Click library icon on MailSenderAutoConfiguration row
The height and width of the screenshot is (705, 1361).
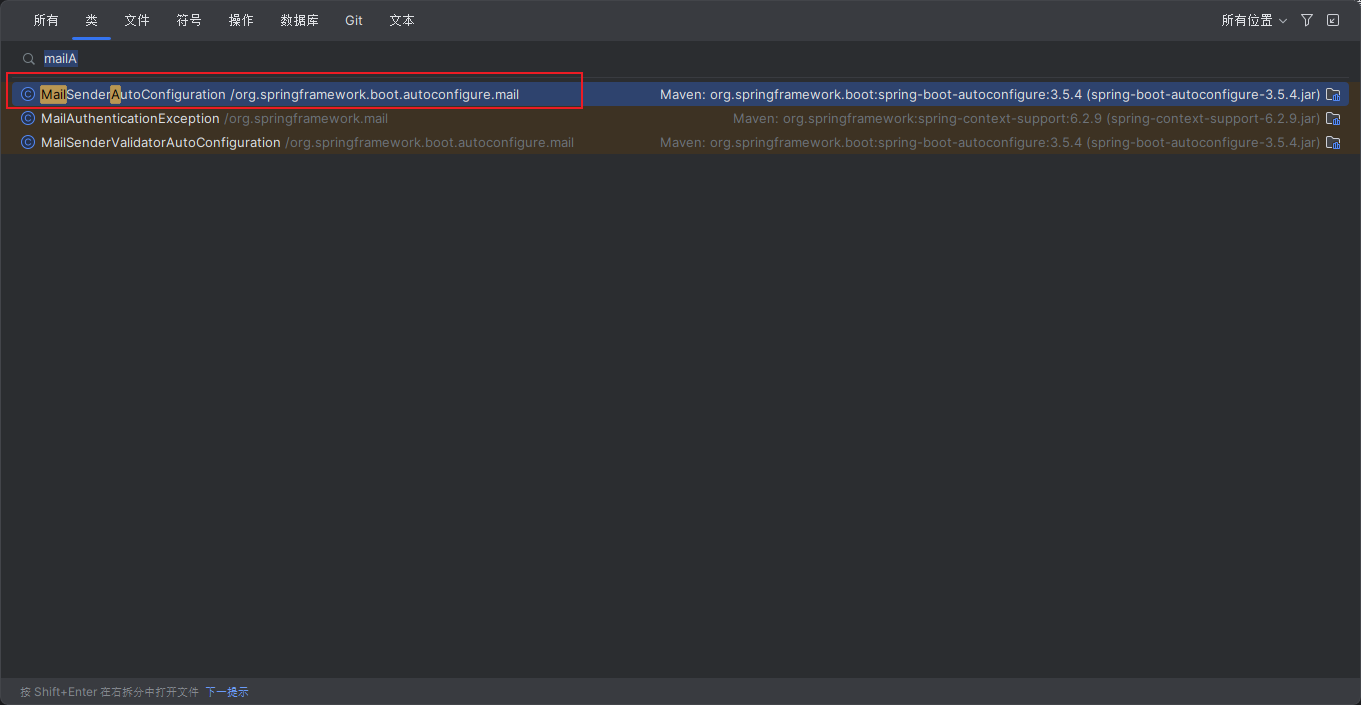coord(1333,94)
